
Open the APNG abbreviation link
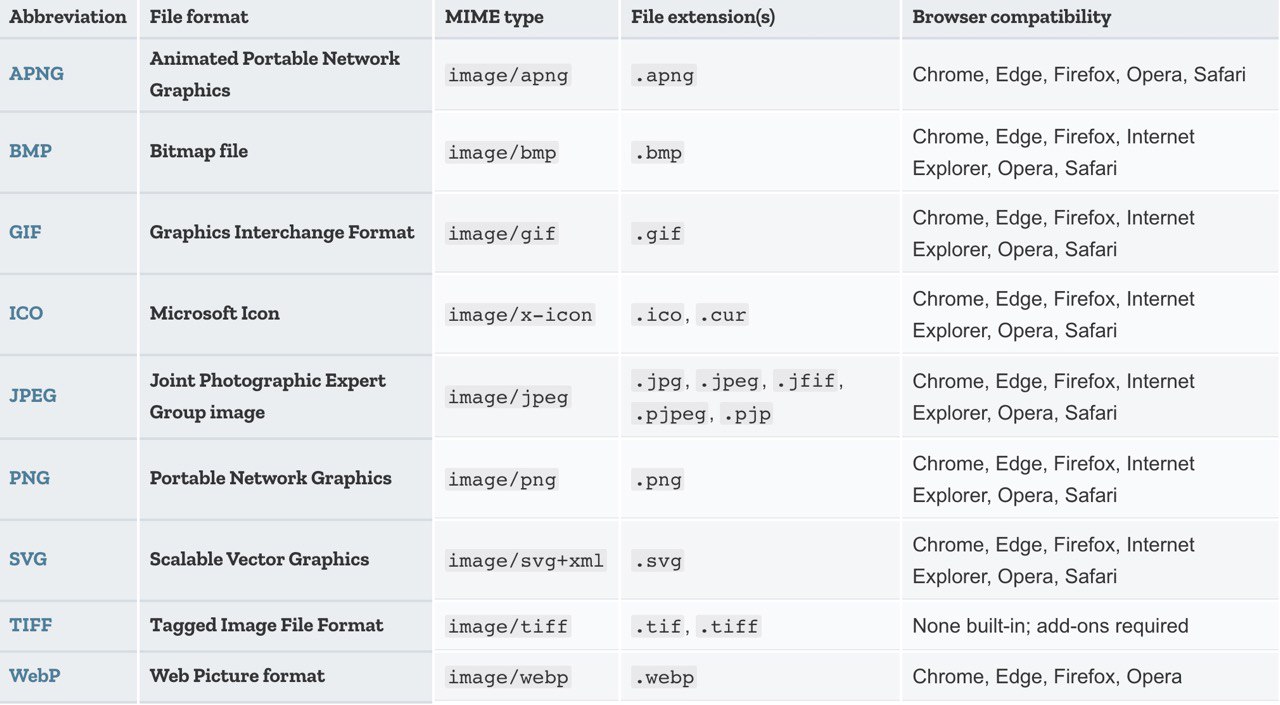[36, 73]
